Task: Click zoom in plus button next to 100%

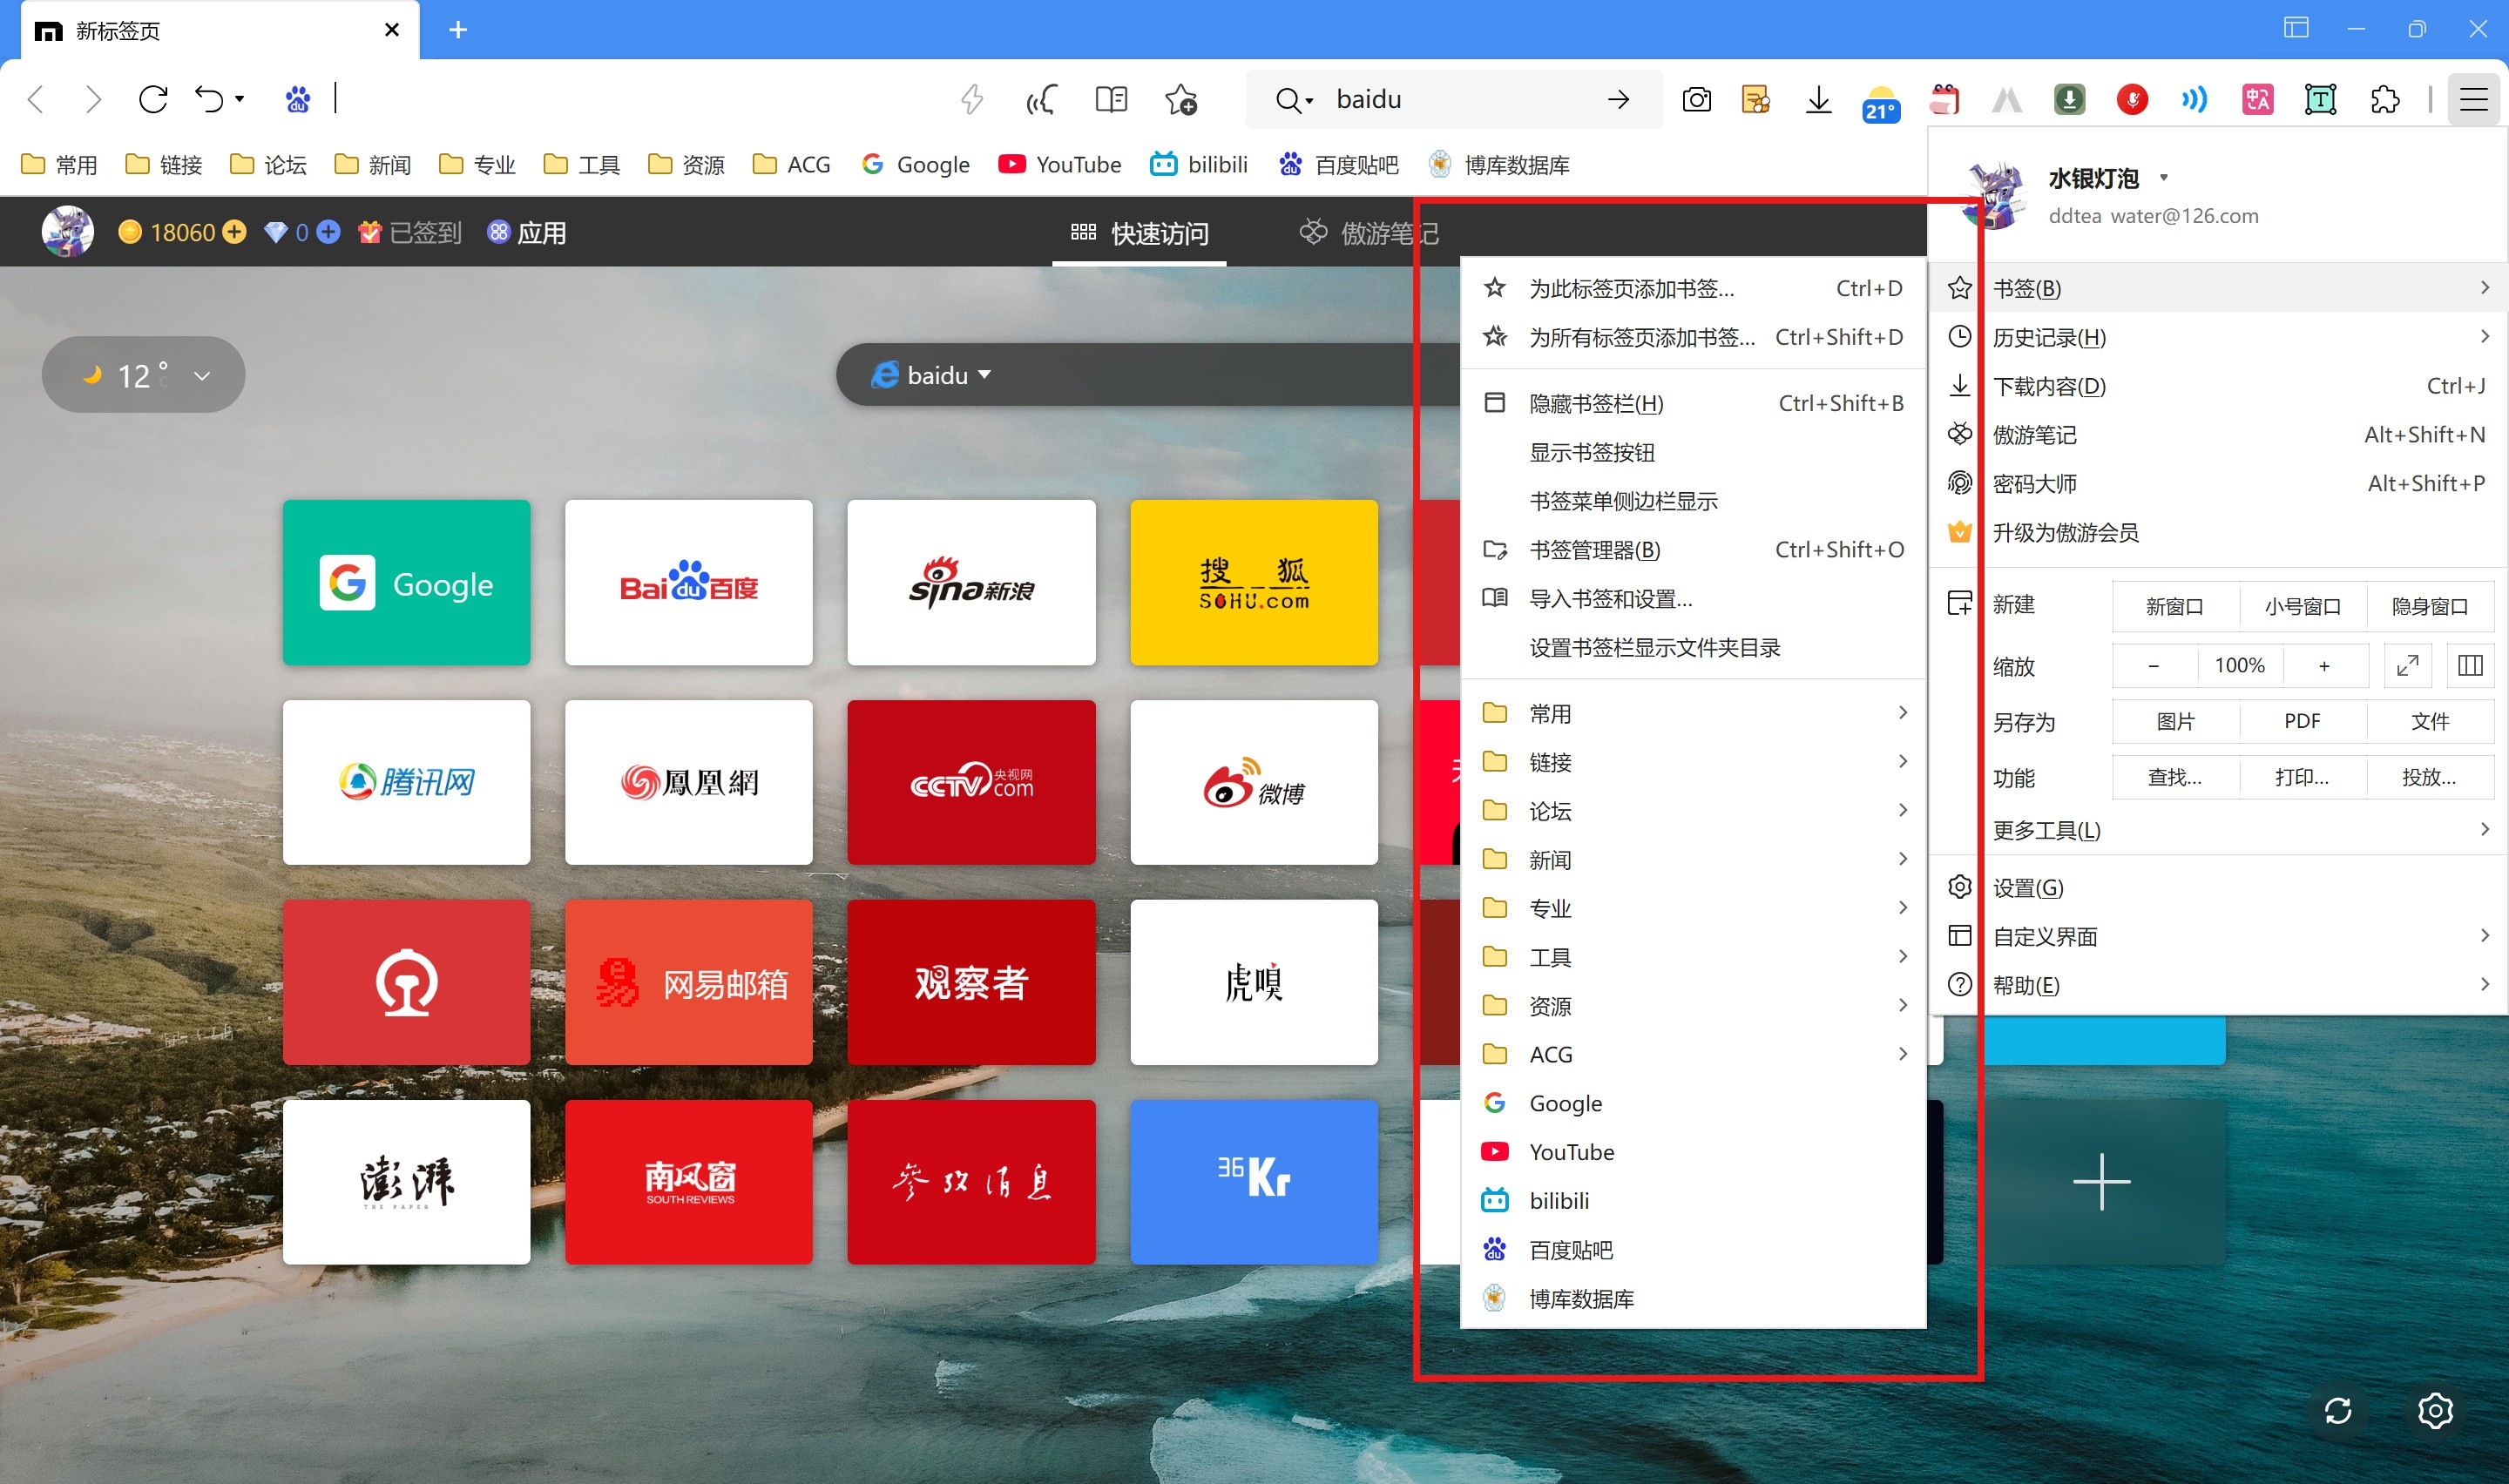Action: (x=2324, y=665)
